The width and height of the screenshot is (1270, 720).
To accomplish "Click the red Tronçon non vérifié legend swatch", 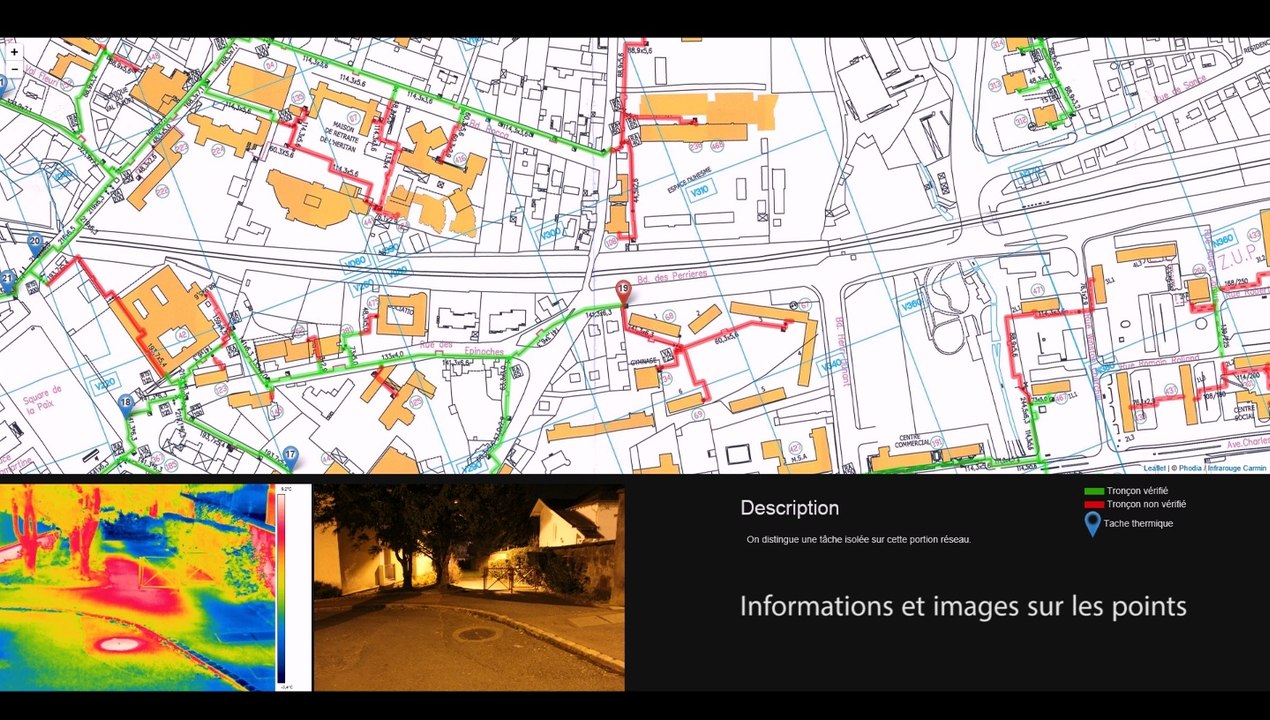I will pos(1094,505).
